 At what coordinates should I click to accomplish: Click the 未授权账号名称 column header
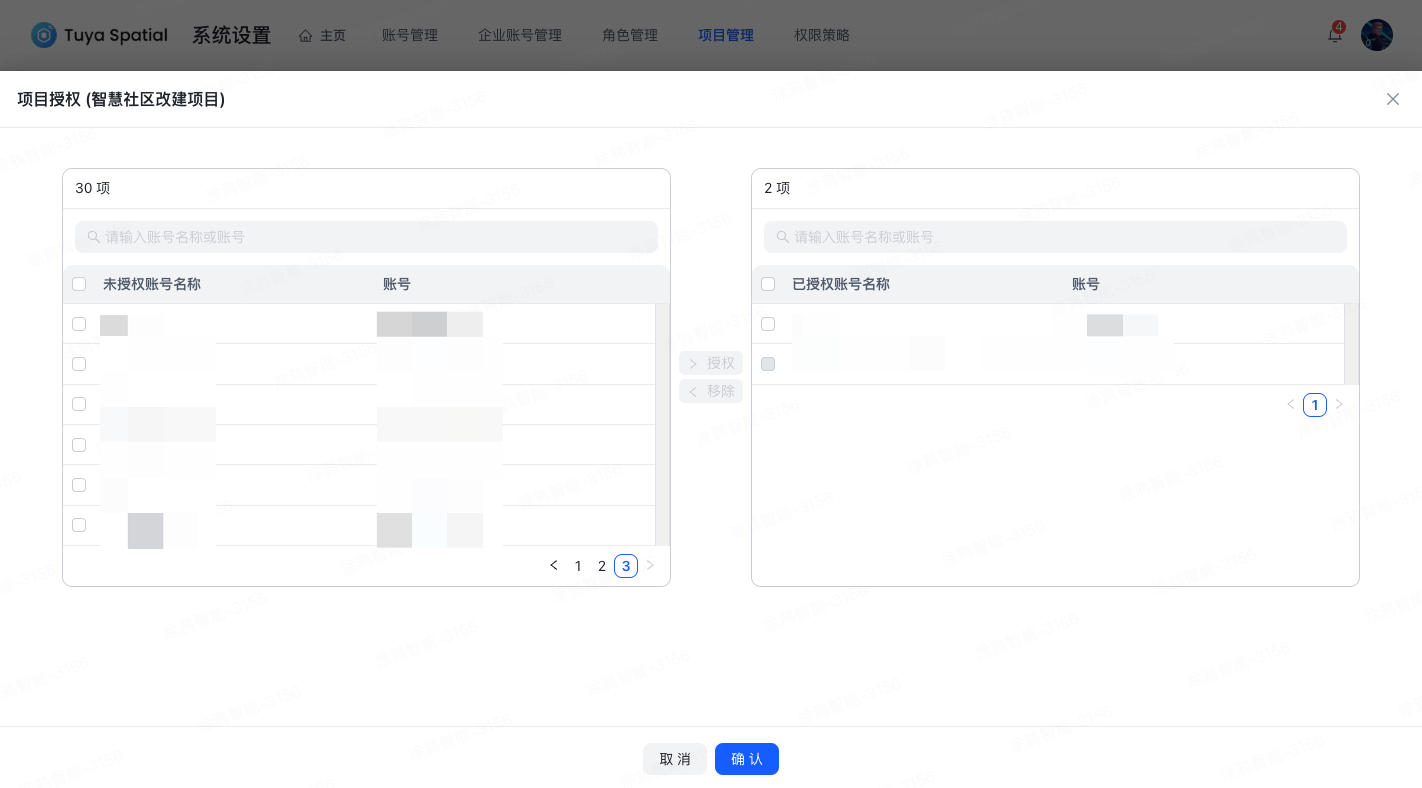[152, 284]
